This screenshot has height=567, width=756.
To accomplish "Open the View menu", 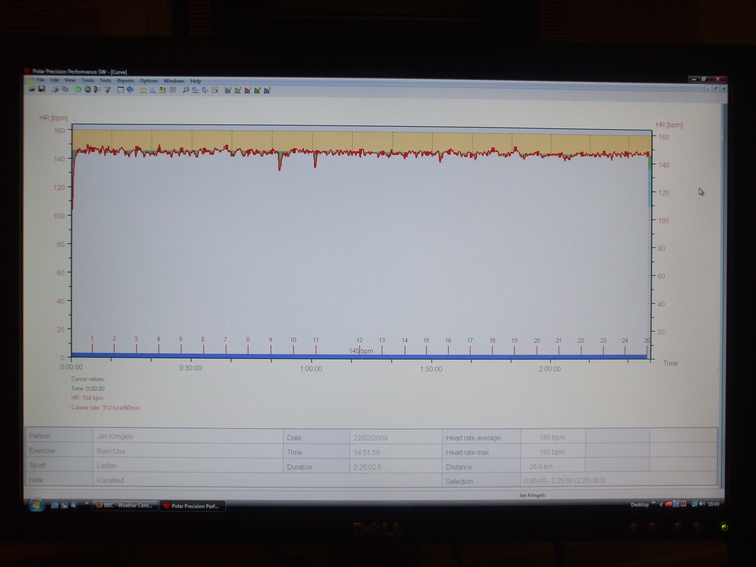I will (70, 80).
